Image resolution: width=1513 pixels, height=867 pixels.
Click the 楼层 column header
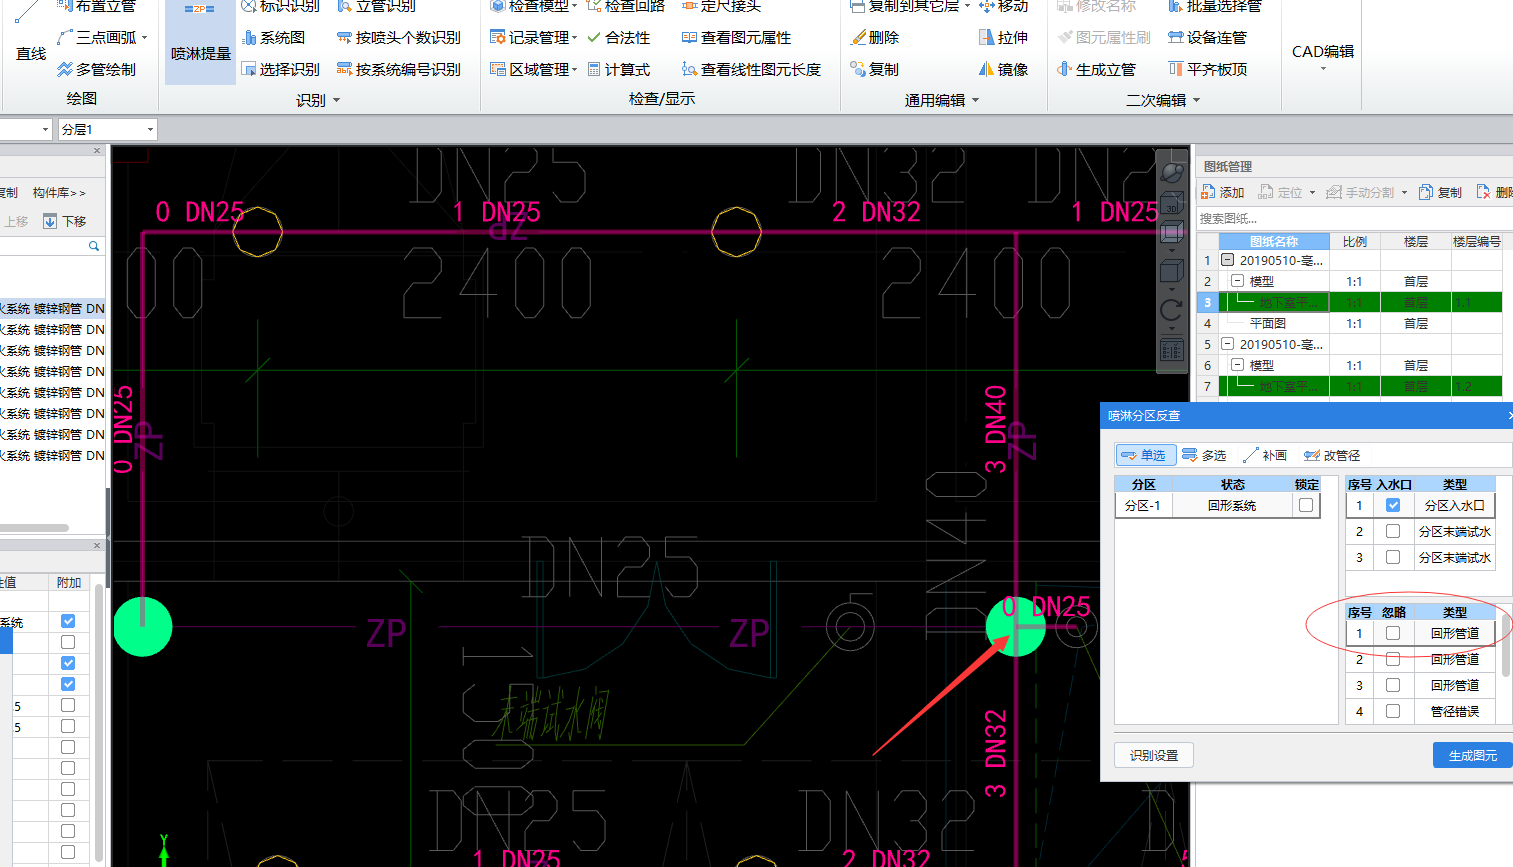[x=1416, y=241]
